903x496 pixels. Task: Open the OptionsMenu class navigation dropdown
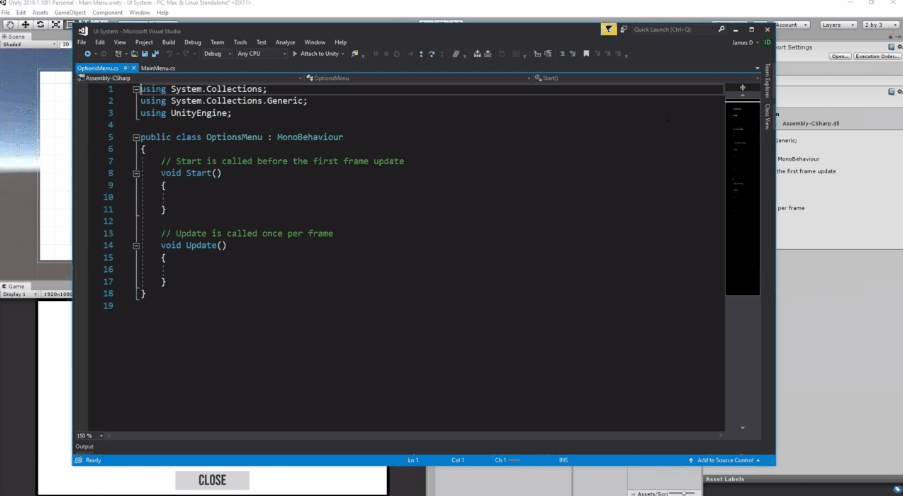(418, 78)
